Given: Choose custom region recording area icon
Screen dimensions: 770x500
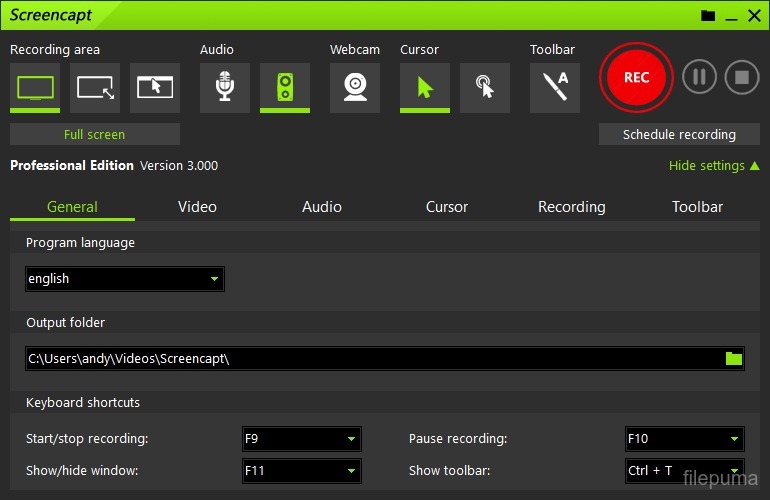Looking at the screenshot, I should [95, 88].
